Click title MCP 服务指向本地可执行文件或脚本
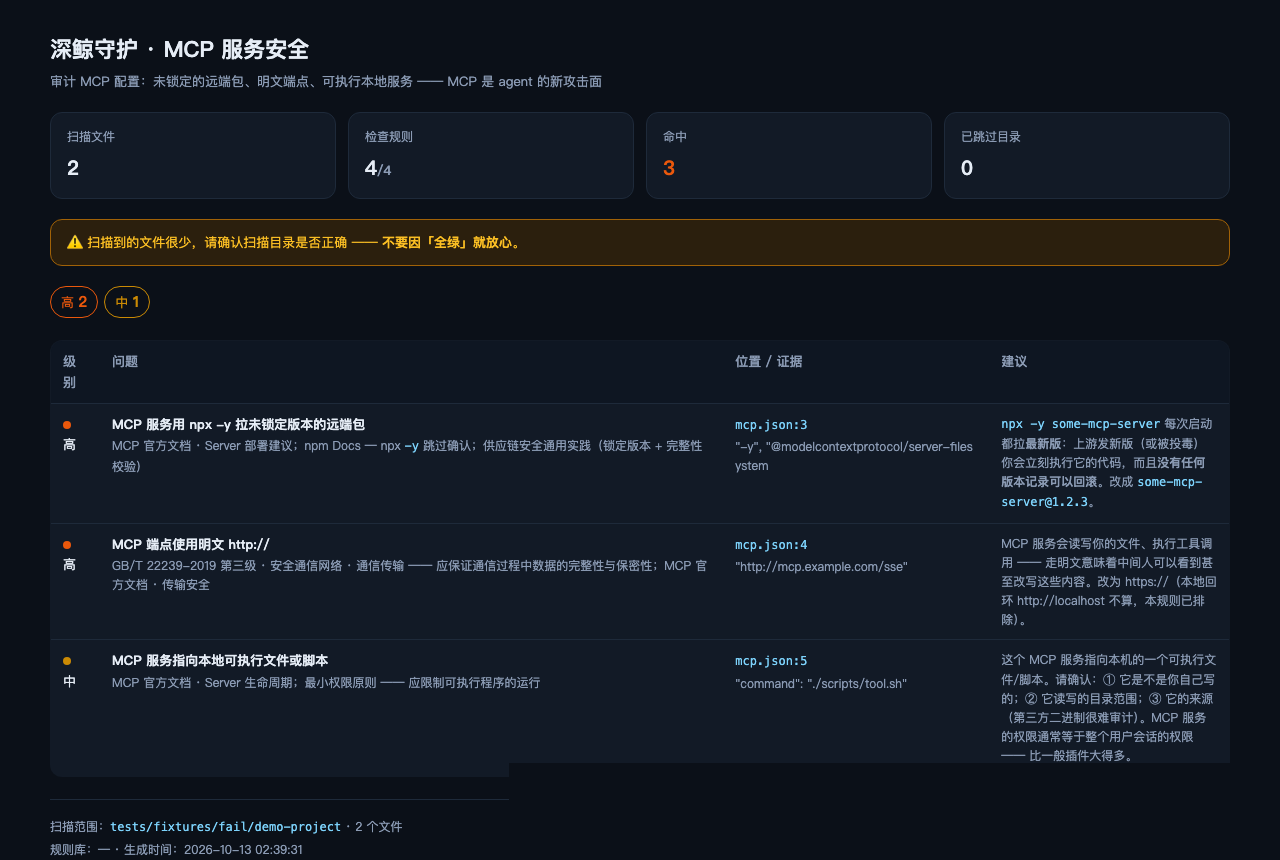The height and width of the screenshot is (860, 1280). [220, 661]
